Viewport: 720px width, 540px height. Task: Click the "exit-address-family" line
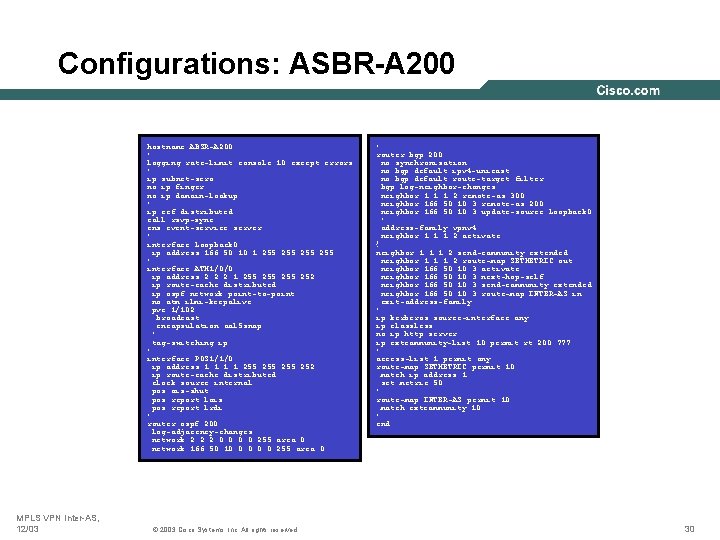coord(426,302)
